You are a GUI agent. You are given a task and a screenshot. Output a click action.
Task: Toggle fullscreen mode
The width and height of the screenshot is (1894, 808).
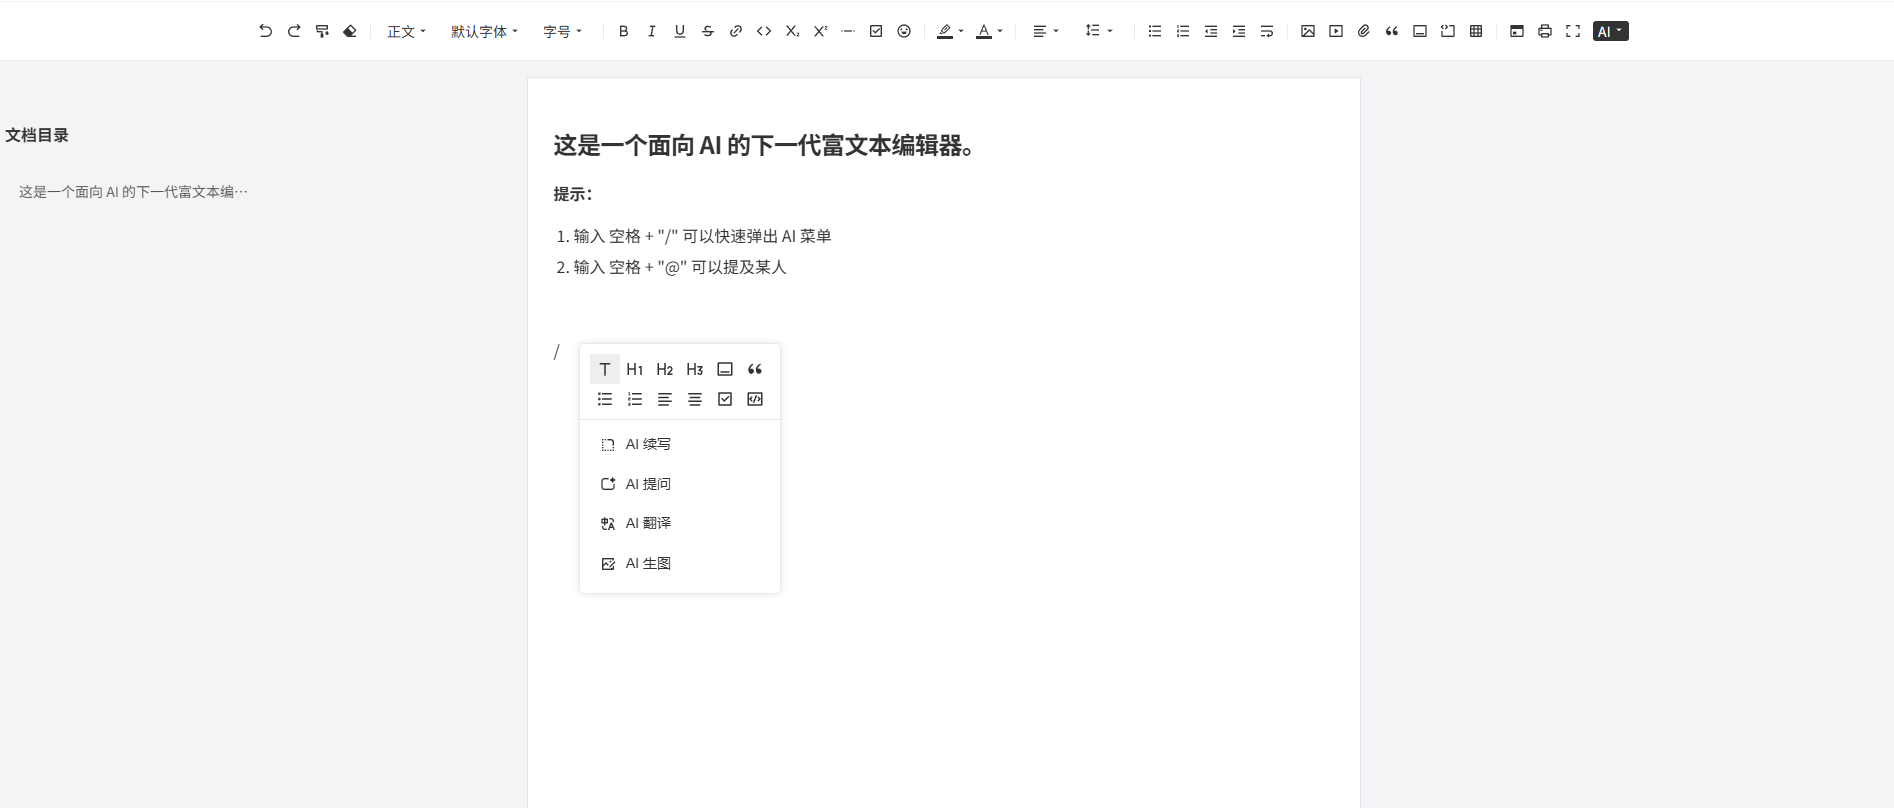[x=1573, y=31]
